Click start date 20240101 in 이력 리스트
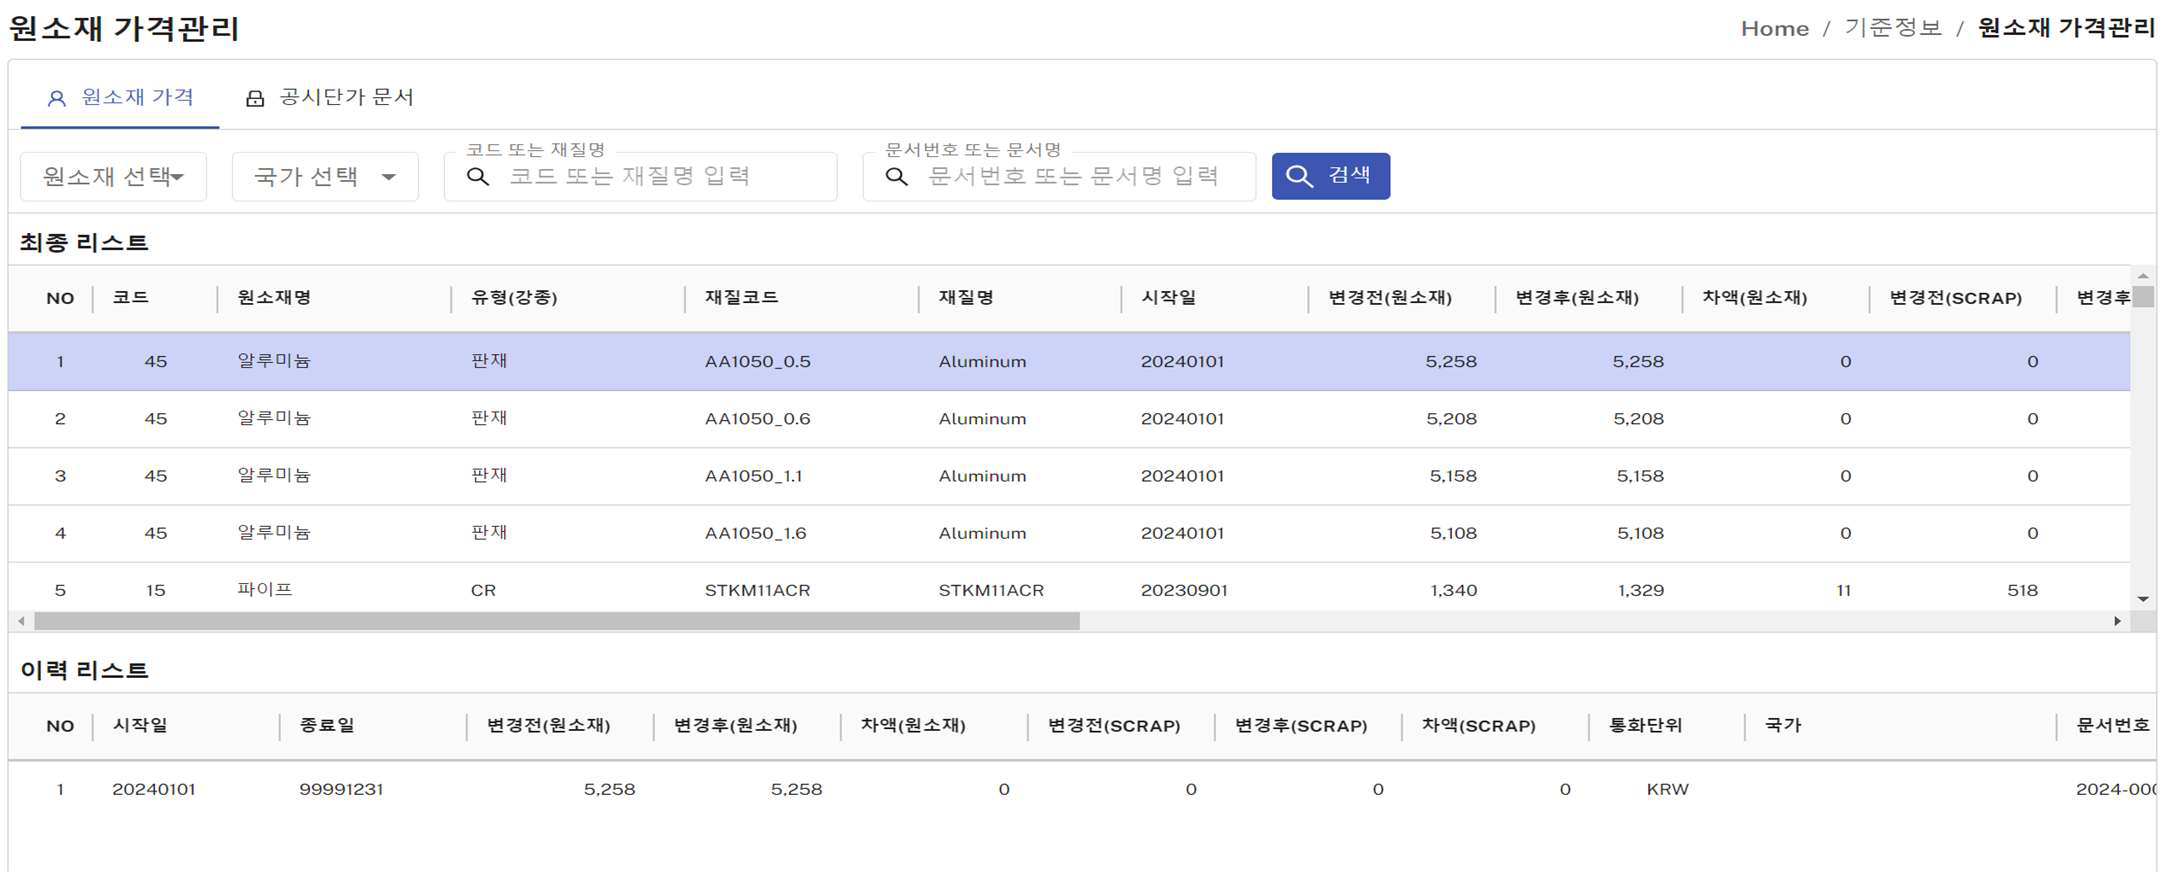Viewport: 2166px width, 873px height. pos(154,790)
